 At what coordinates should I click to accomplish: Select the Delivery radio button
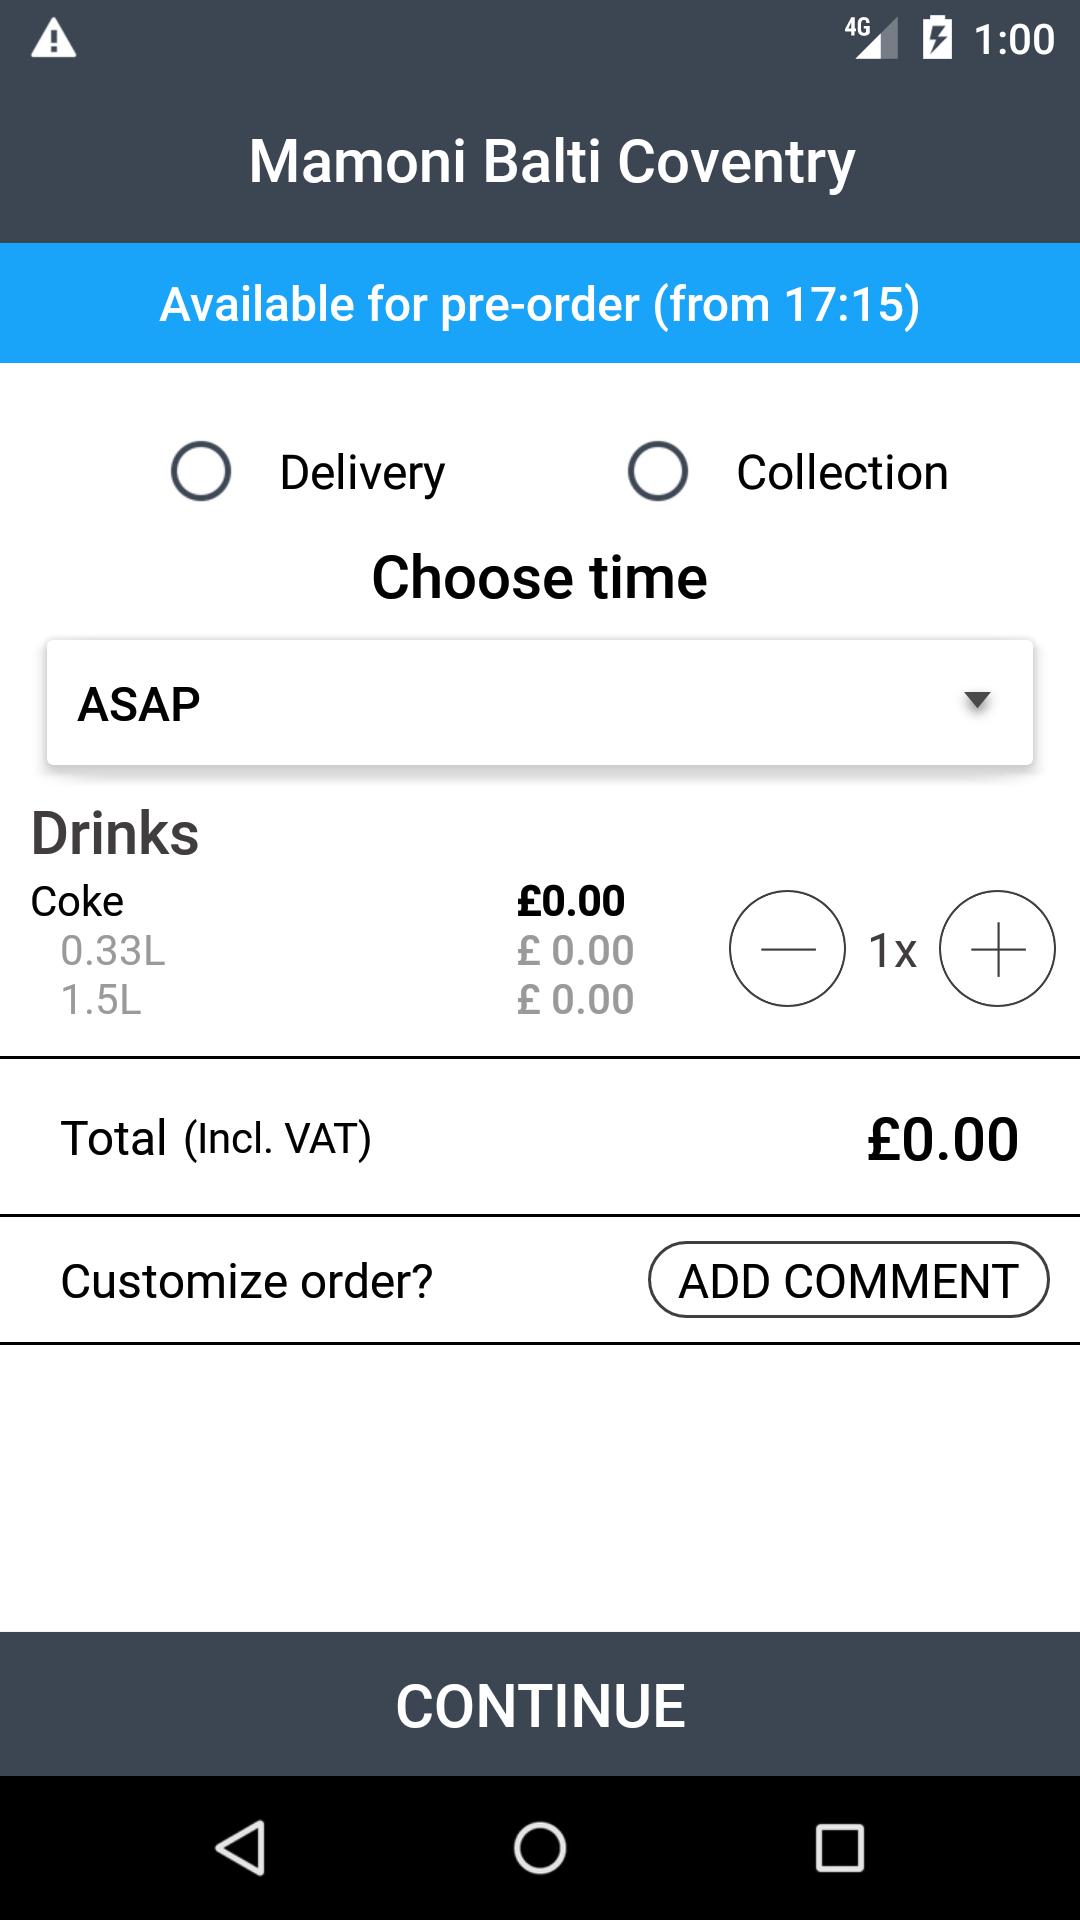[201, 471]
